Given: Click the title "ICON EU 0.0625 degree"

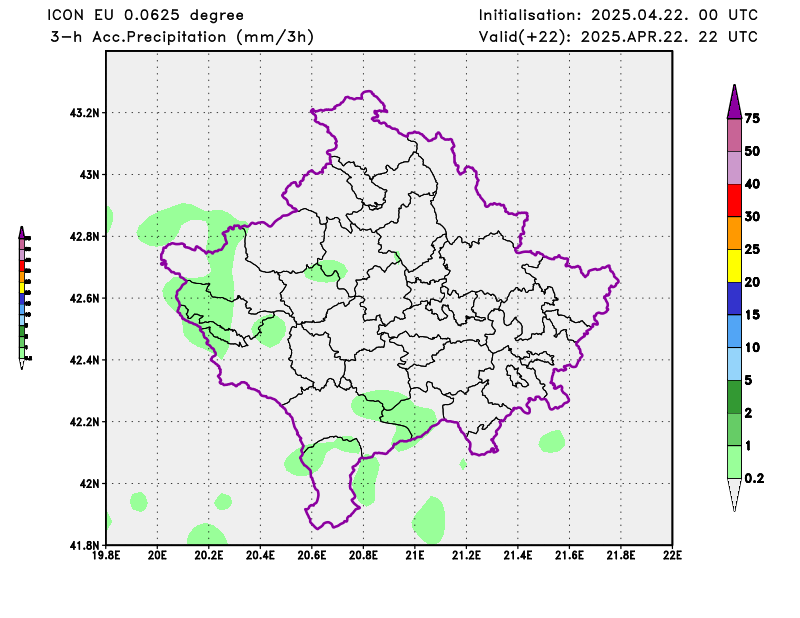Looking at the screenshot, I should click(145, 15).
